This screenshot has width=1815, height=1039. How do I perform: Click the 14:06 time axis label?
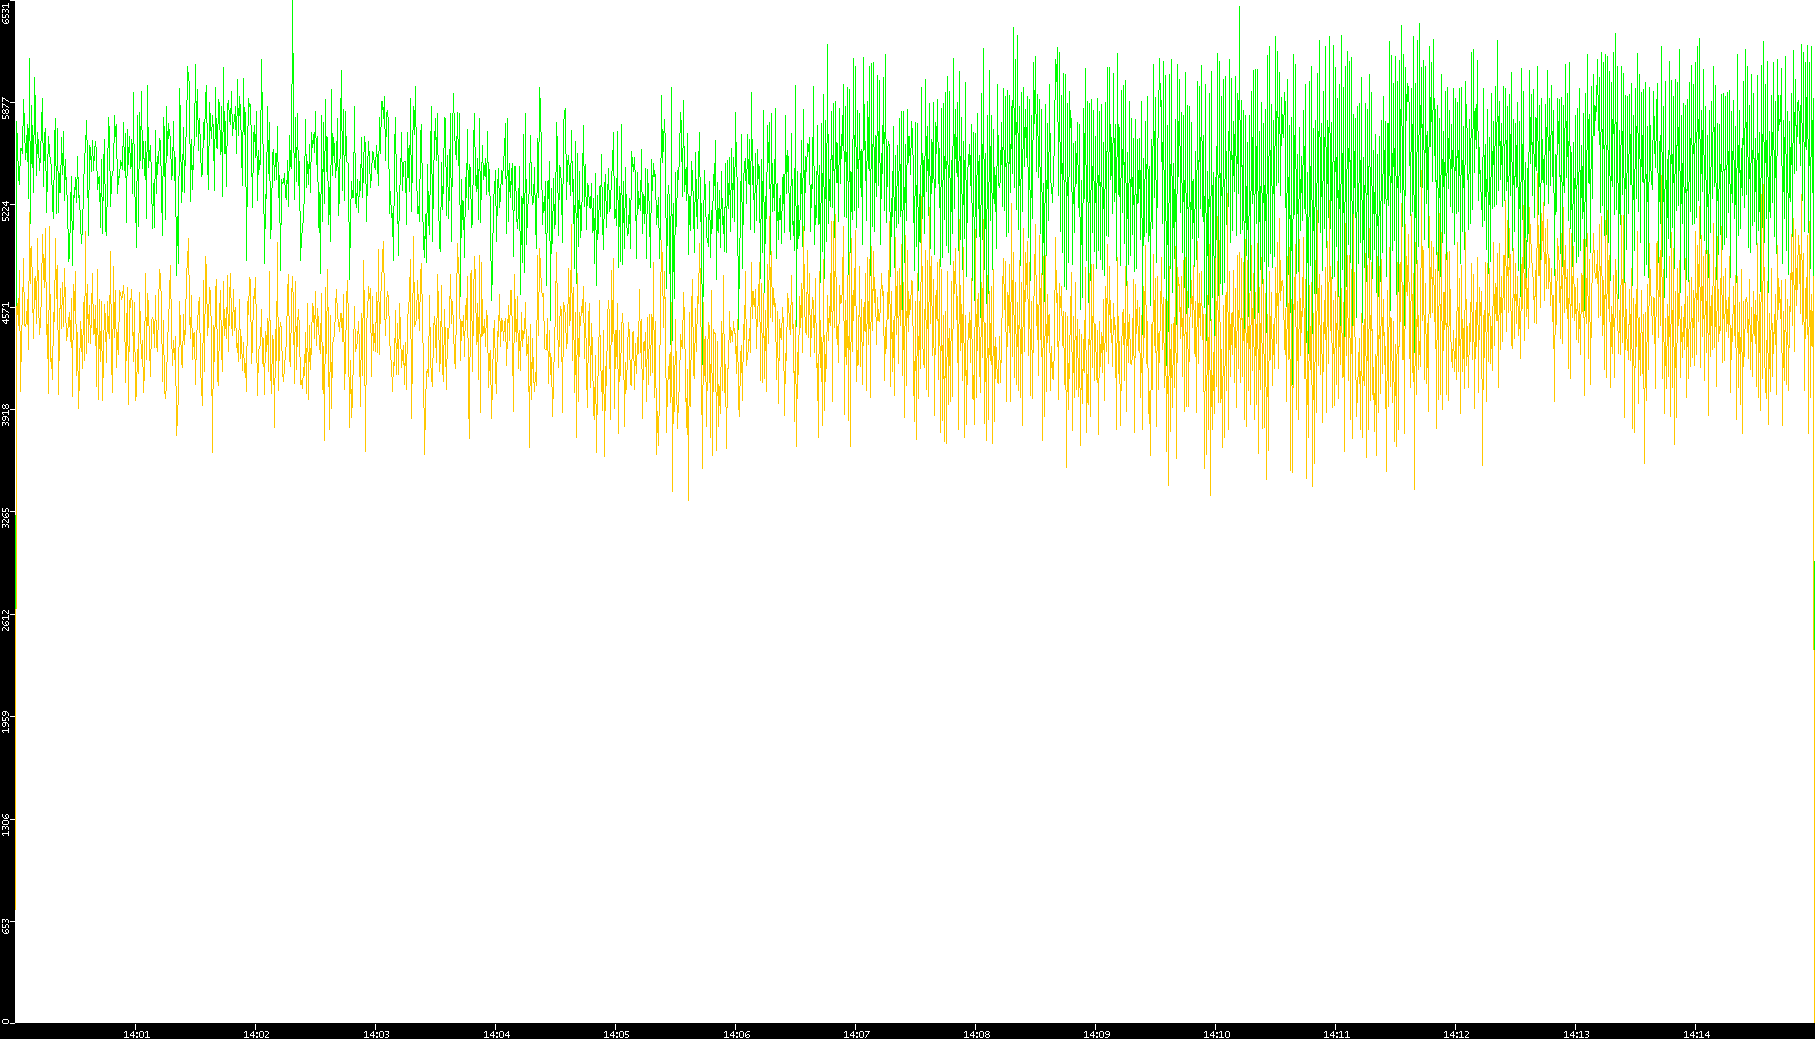click(x=736, y=1034)
